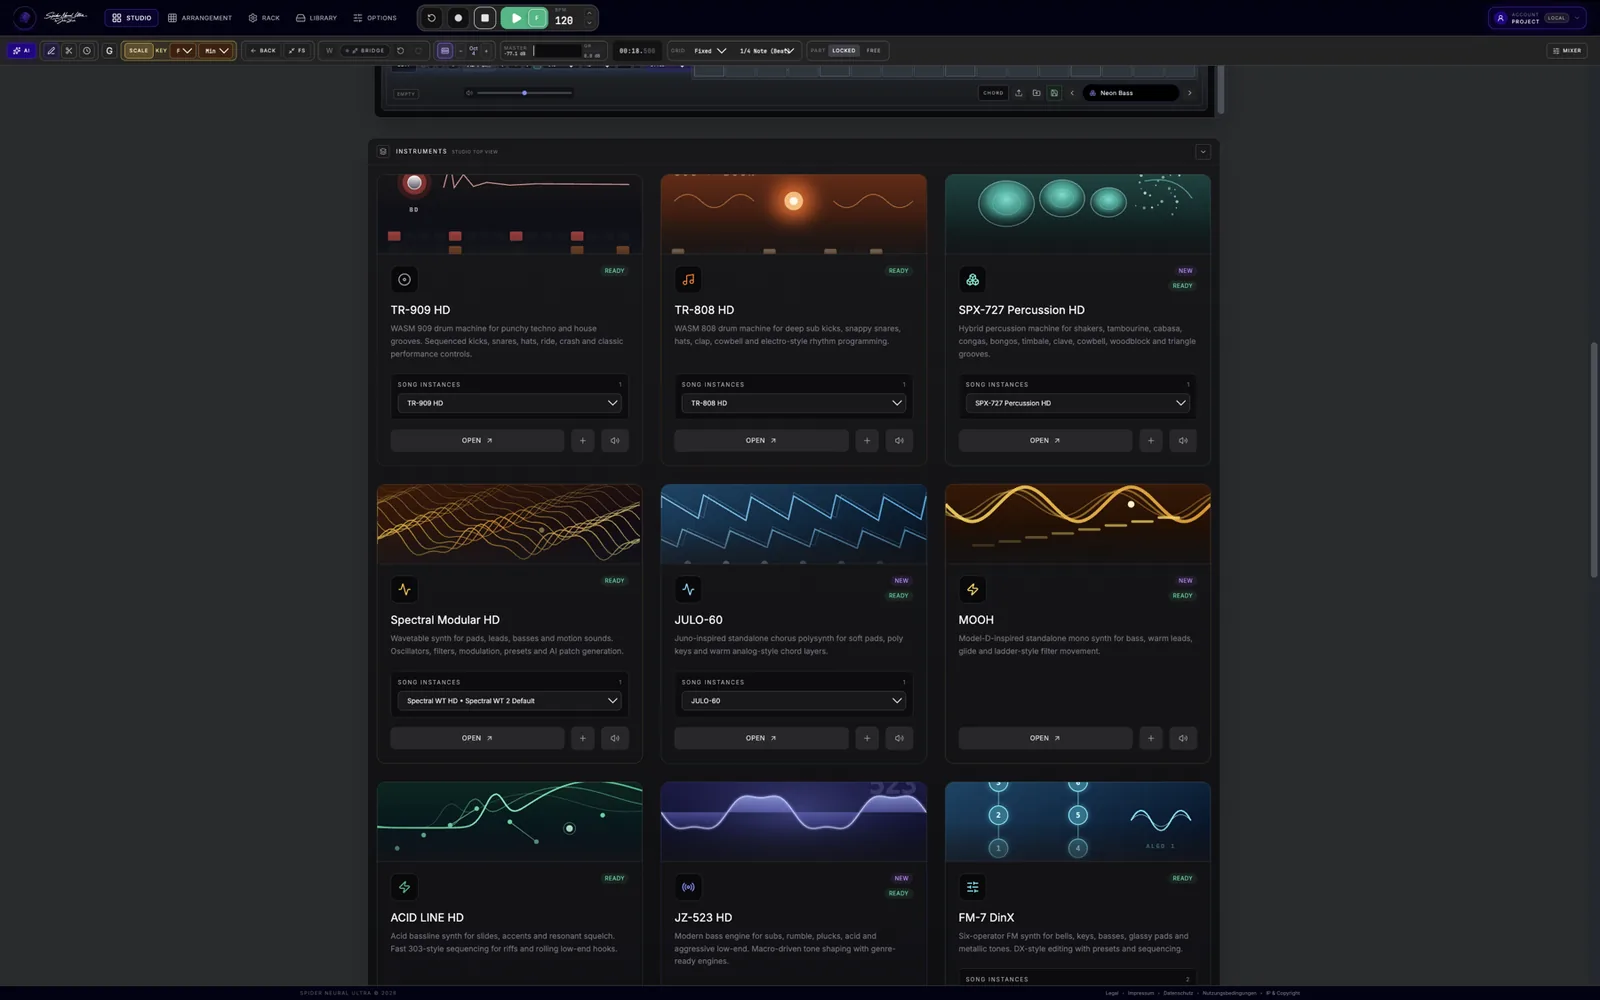Screen dimensions: 1600x1000
Task: Click the JULO-60 instrument icon
Action: click(x=688, y=590)
